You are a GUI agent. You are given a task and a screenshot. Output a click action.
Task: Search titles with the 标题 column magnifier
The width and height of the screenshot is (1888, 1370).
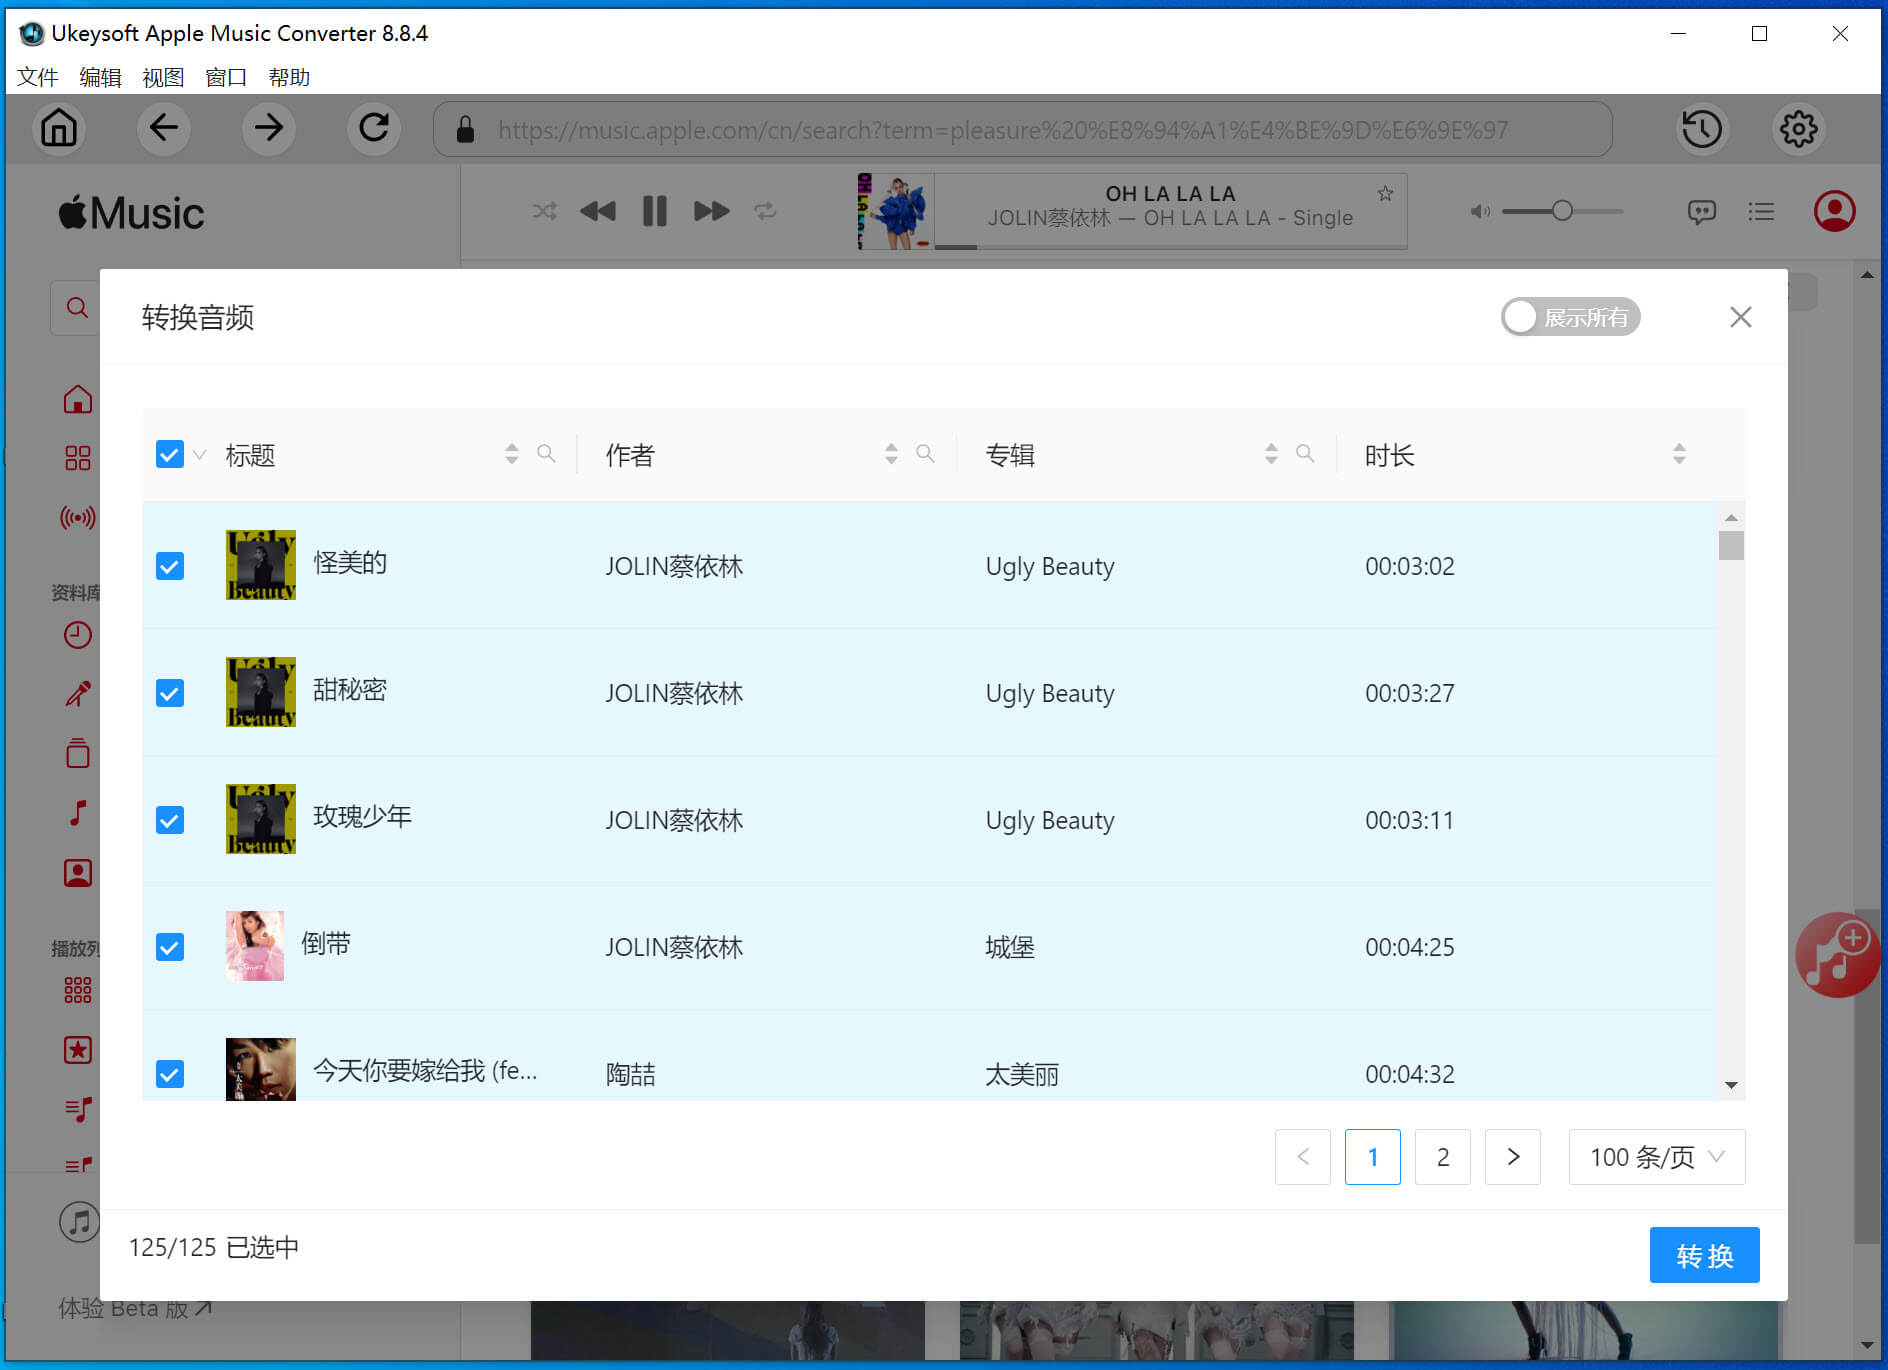tap(546, 454)
